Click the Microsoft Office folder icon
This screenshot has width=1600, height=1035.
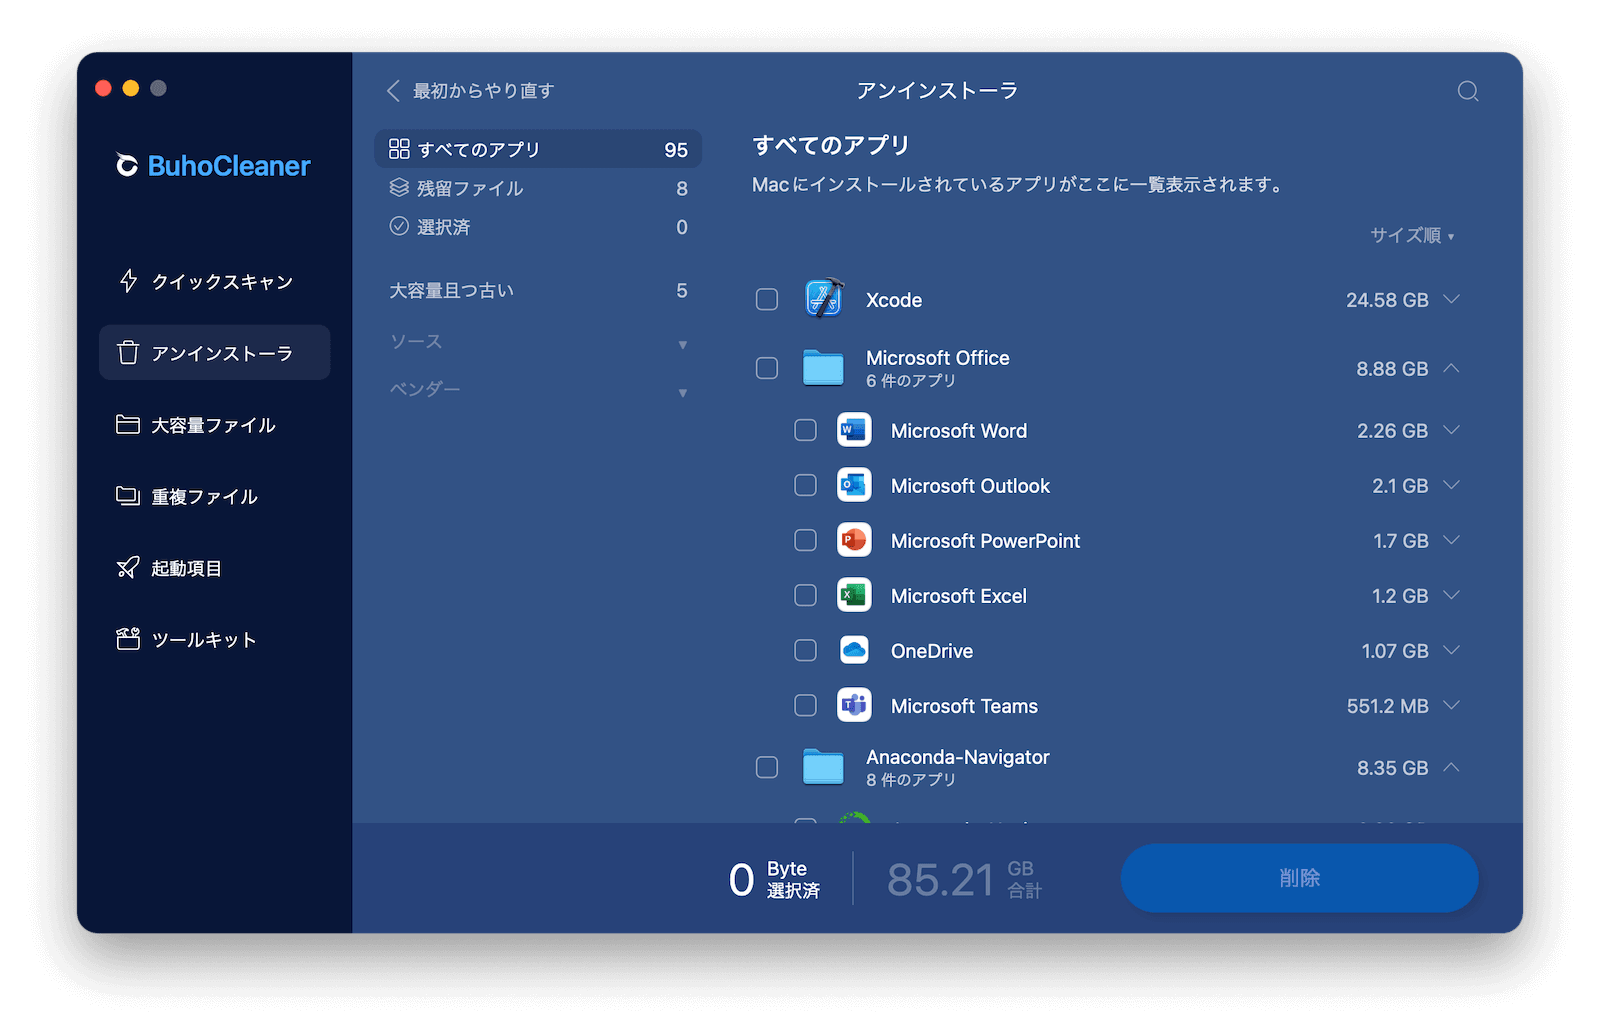click(x=823, y=368)
